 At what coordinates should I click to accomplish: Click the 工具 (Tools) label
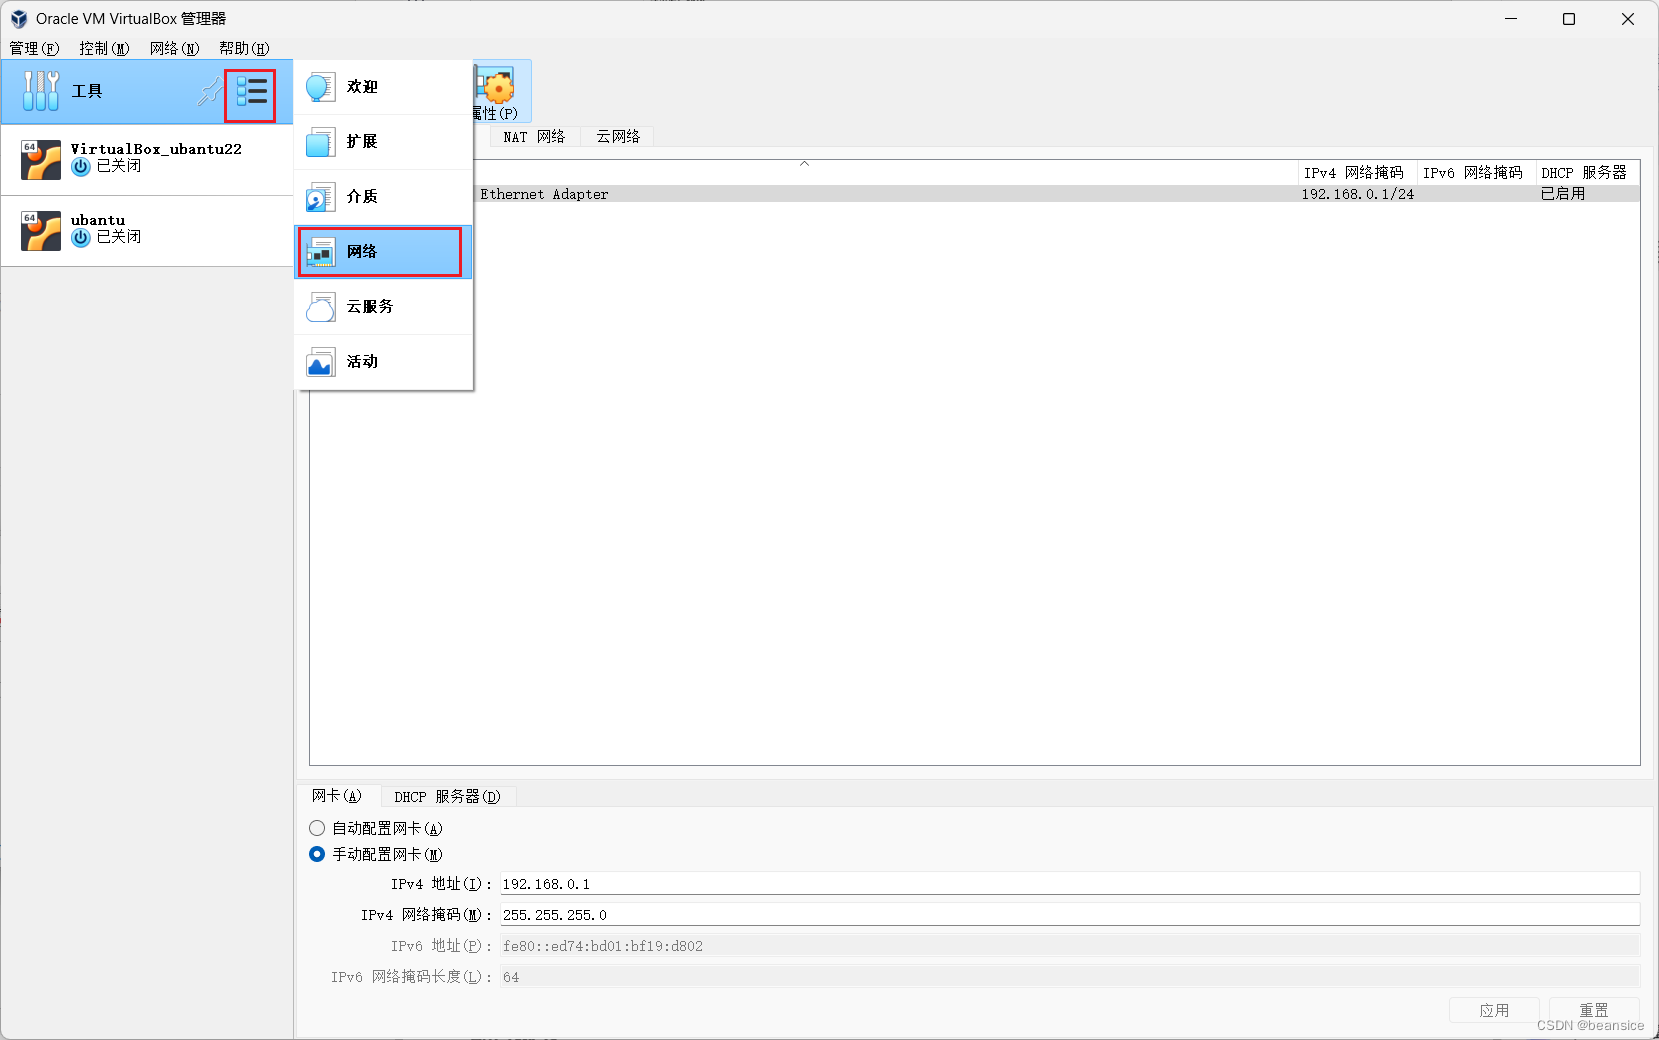coord(87,91)
